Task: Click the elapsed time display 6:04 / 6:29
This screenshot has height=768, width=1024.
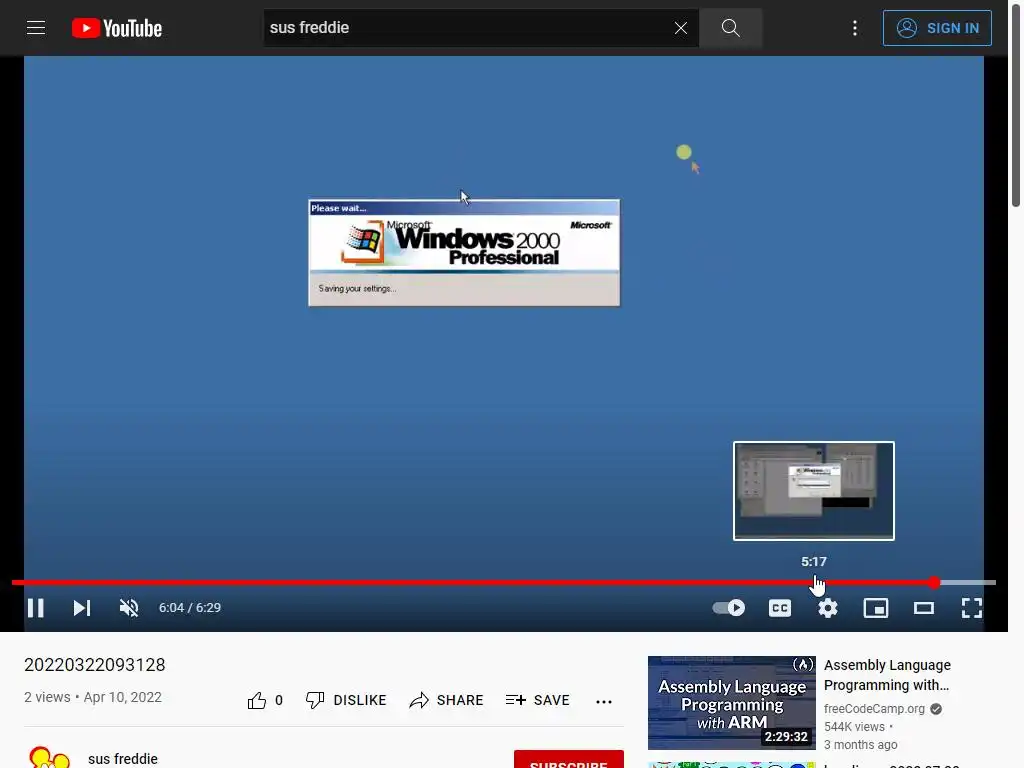Action: 190,608
